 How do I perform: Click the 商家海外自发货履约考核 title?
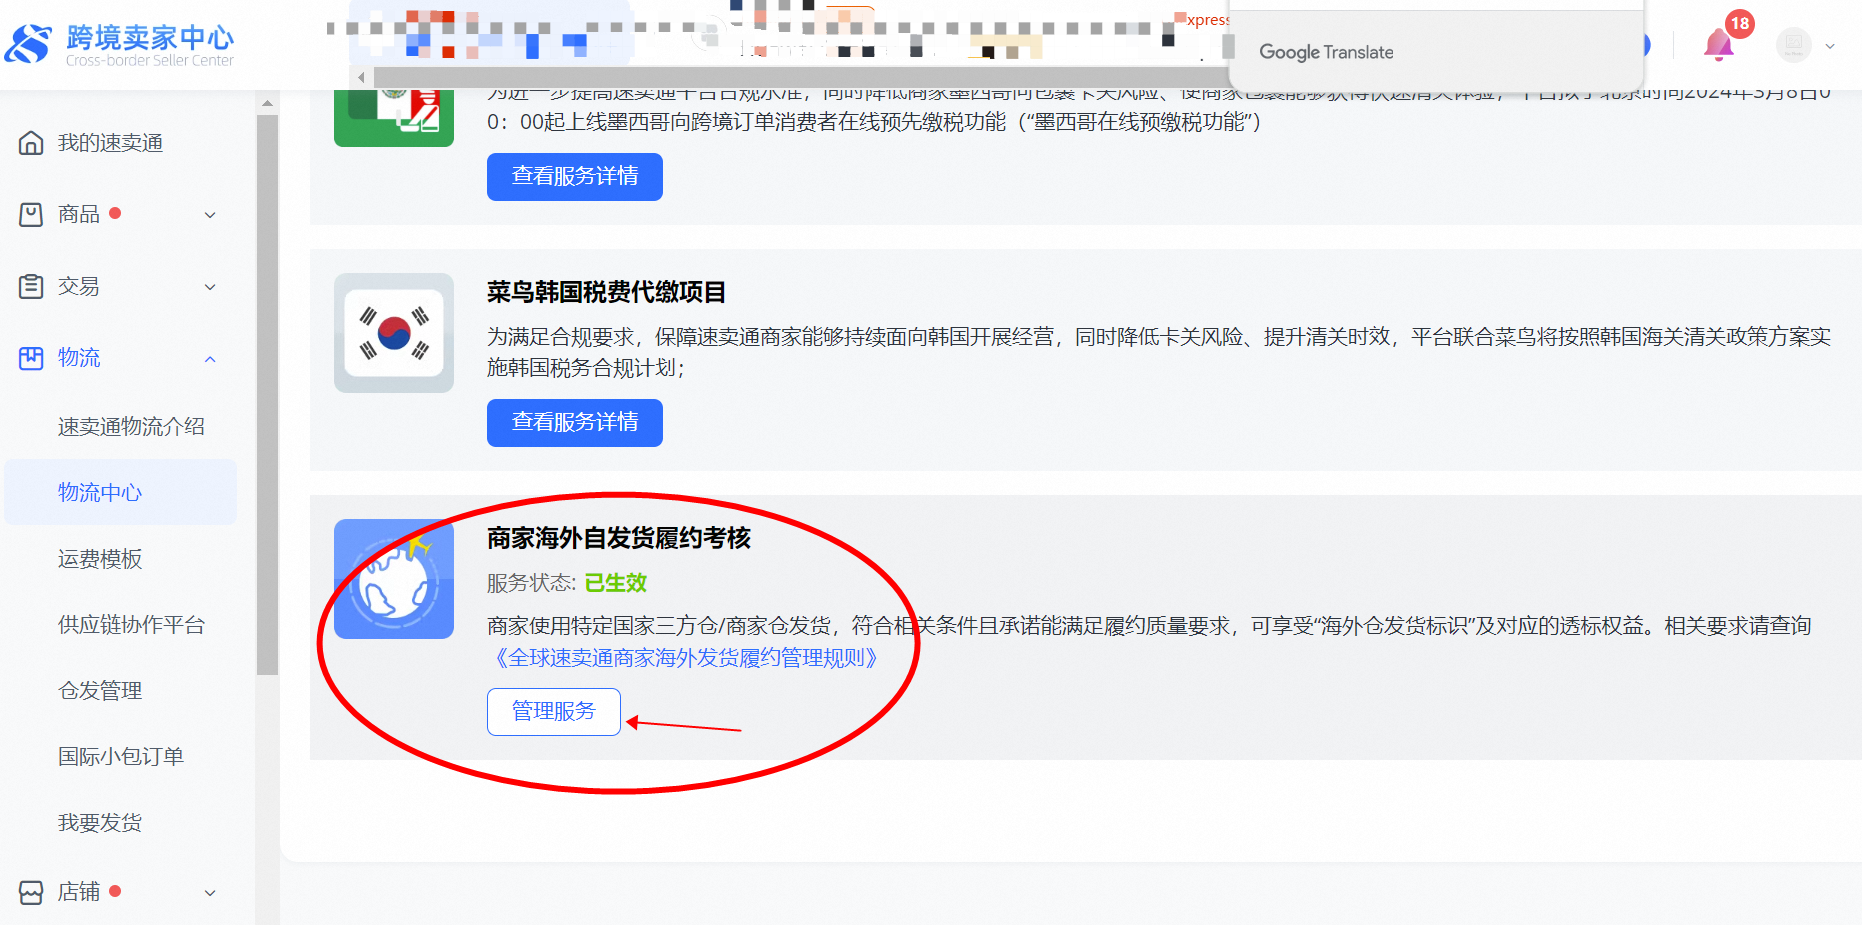coord(619,538)
